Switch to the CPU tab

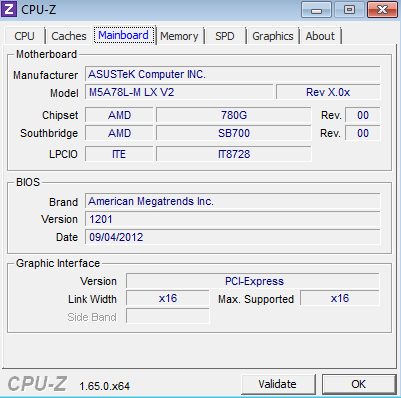pos(24,36)
